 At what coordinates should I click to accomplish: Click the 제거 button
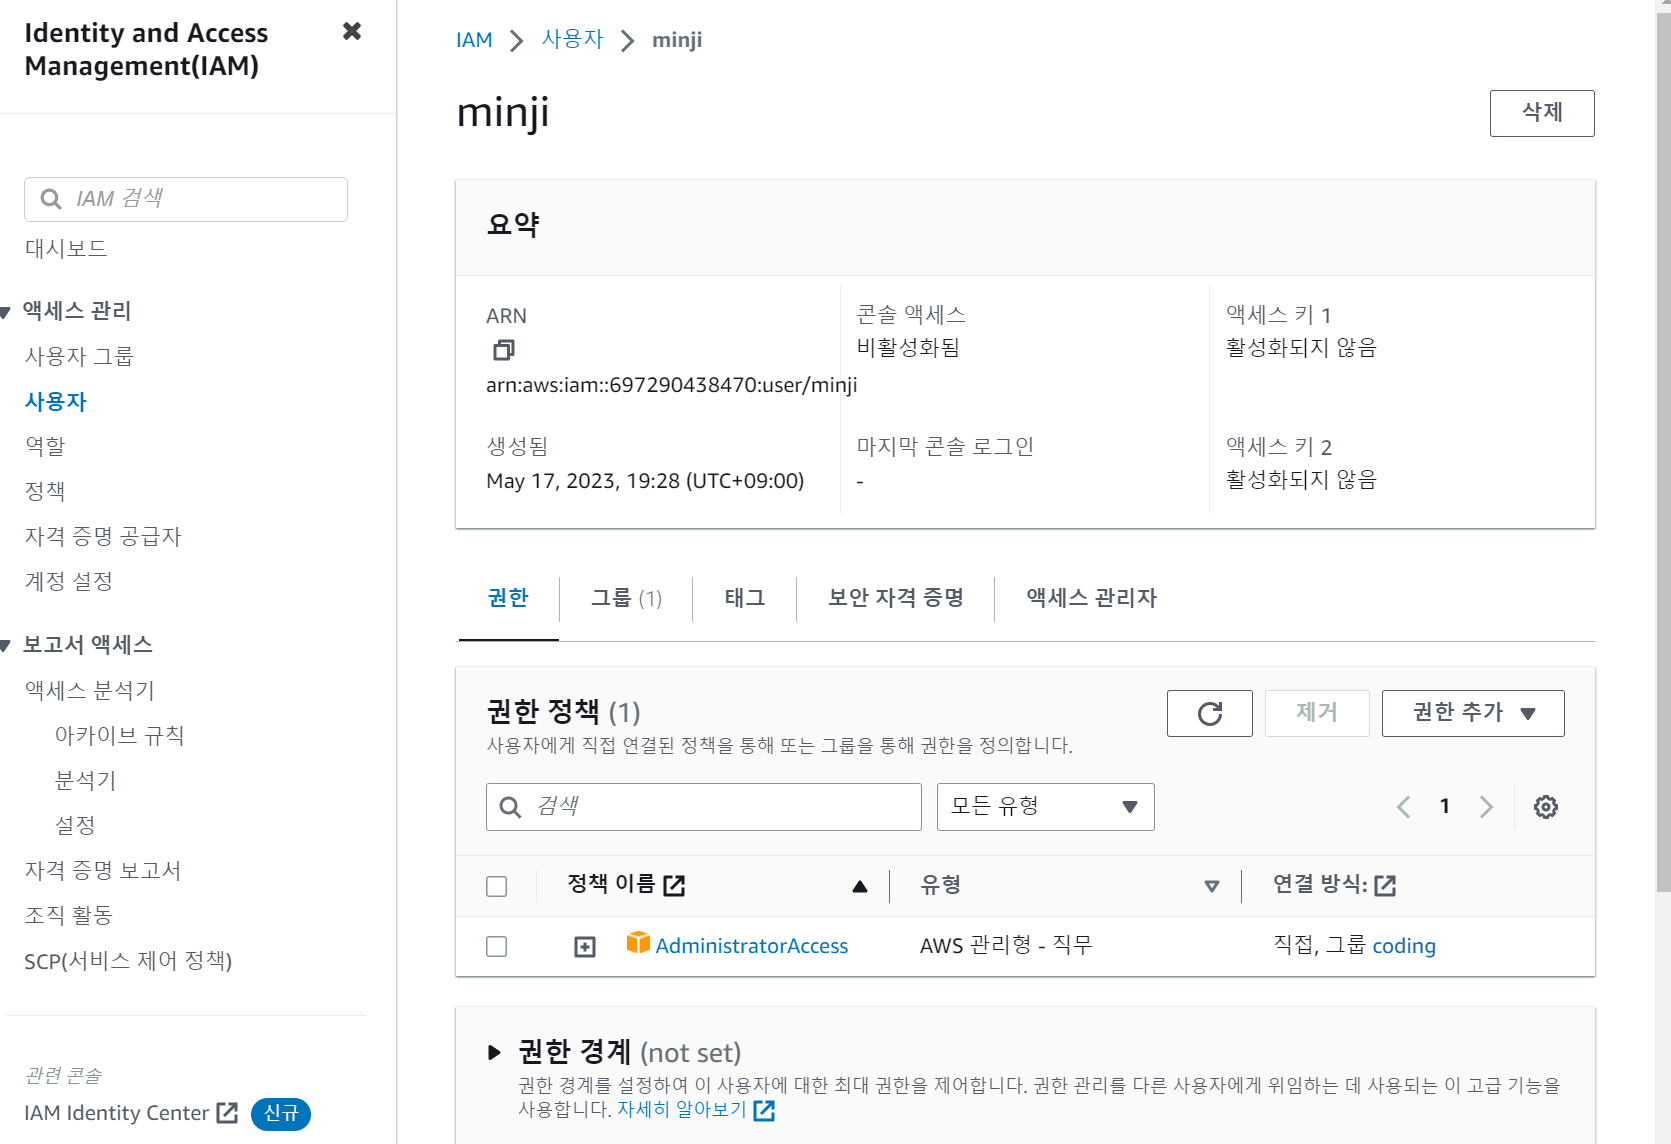pyautogui.click(x=1317, y=713)
